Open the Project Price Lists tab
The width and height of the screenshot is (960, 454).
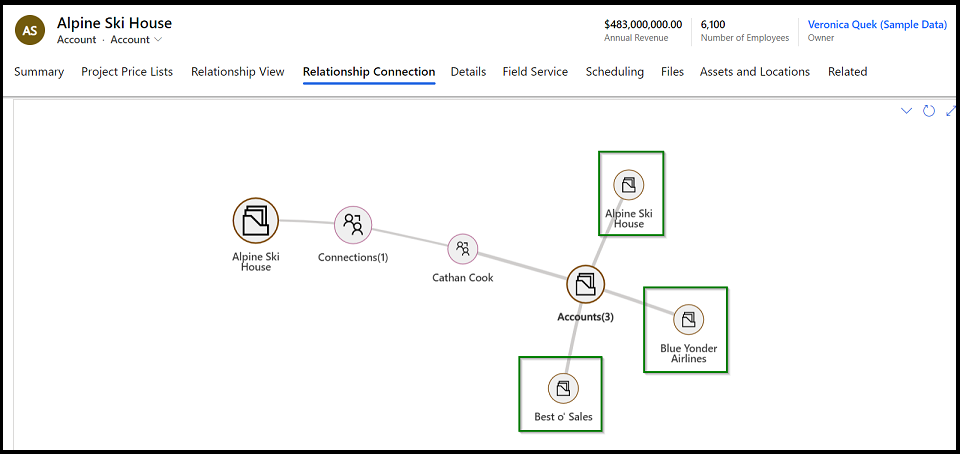tap(127, 72)
